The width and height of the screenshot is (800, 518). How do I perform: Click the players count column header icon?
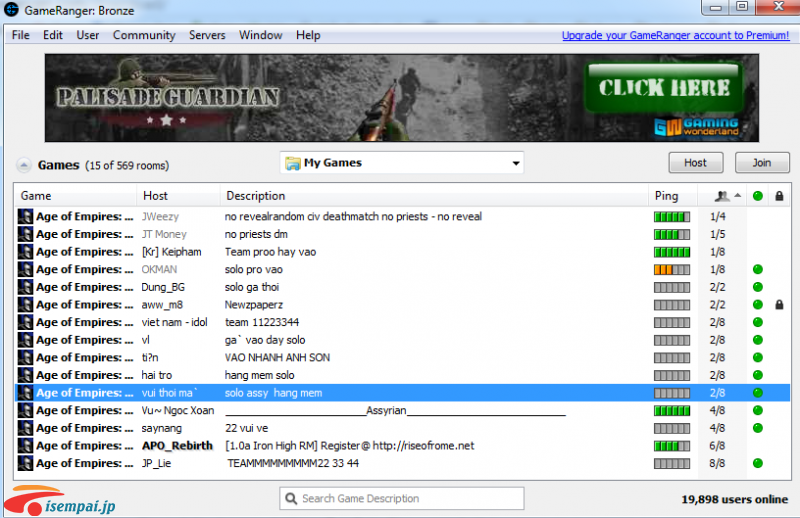tap(722, 196)
